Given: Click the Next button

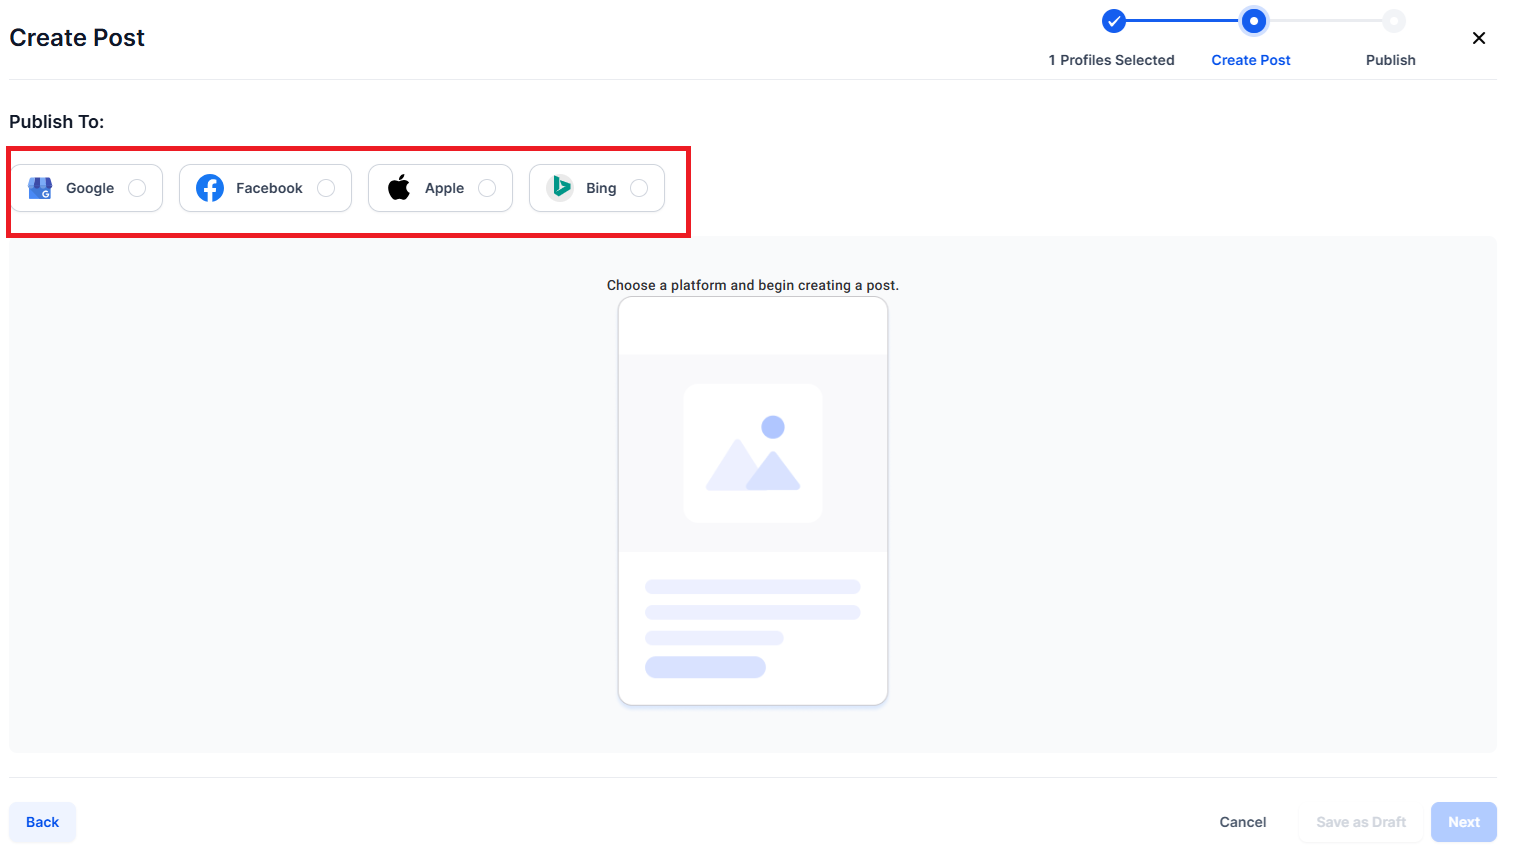Looking at the screenshot, I should coord(1464,822).
